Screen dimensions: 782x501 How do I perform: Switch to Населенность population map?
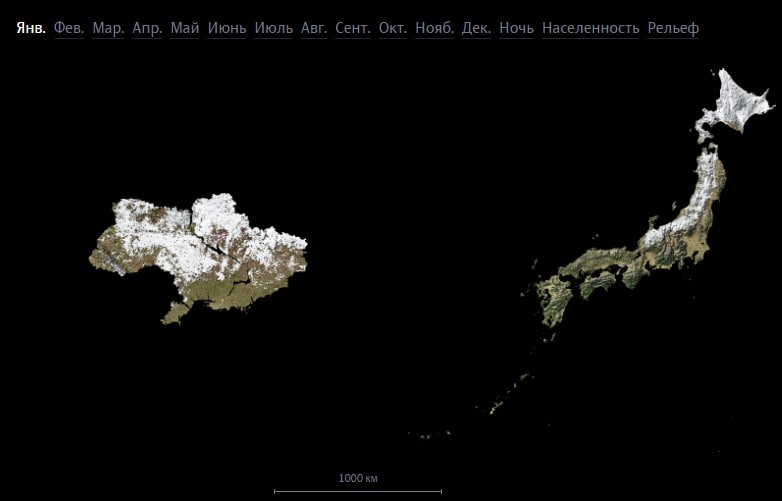point(590,28)
